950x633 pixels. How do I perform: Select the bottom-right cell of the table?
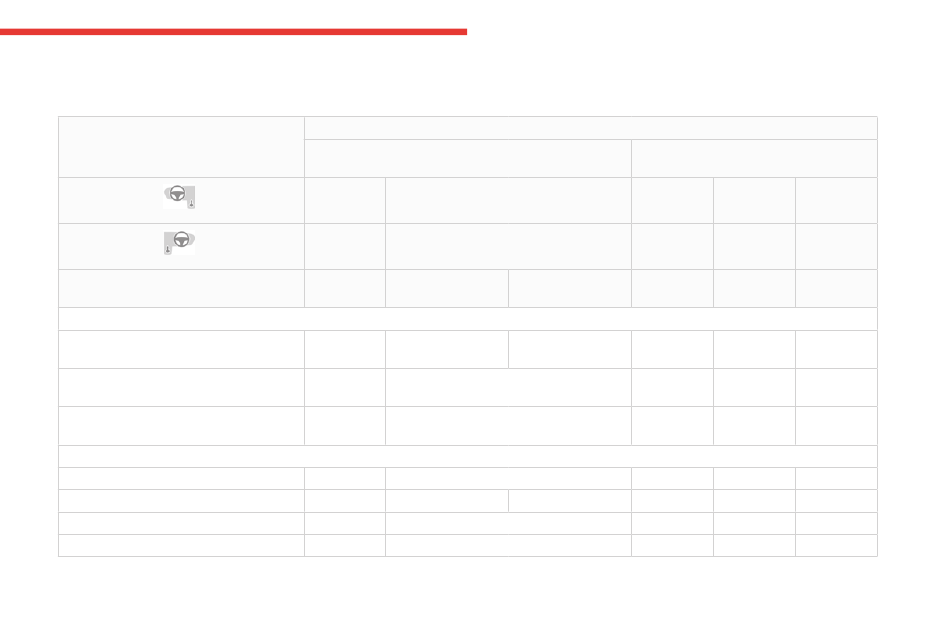point(836,546)
